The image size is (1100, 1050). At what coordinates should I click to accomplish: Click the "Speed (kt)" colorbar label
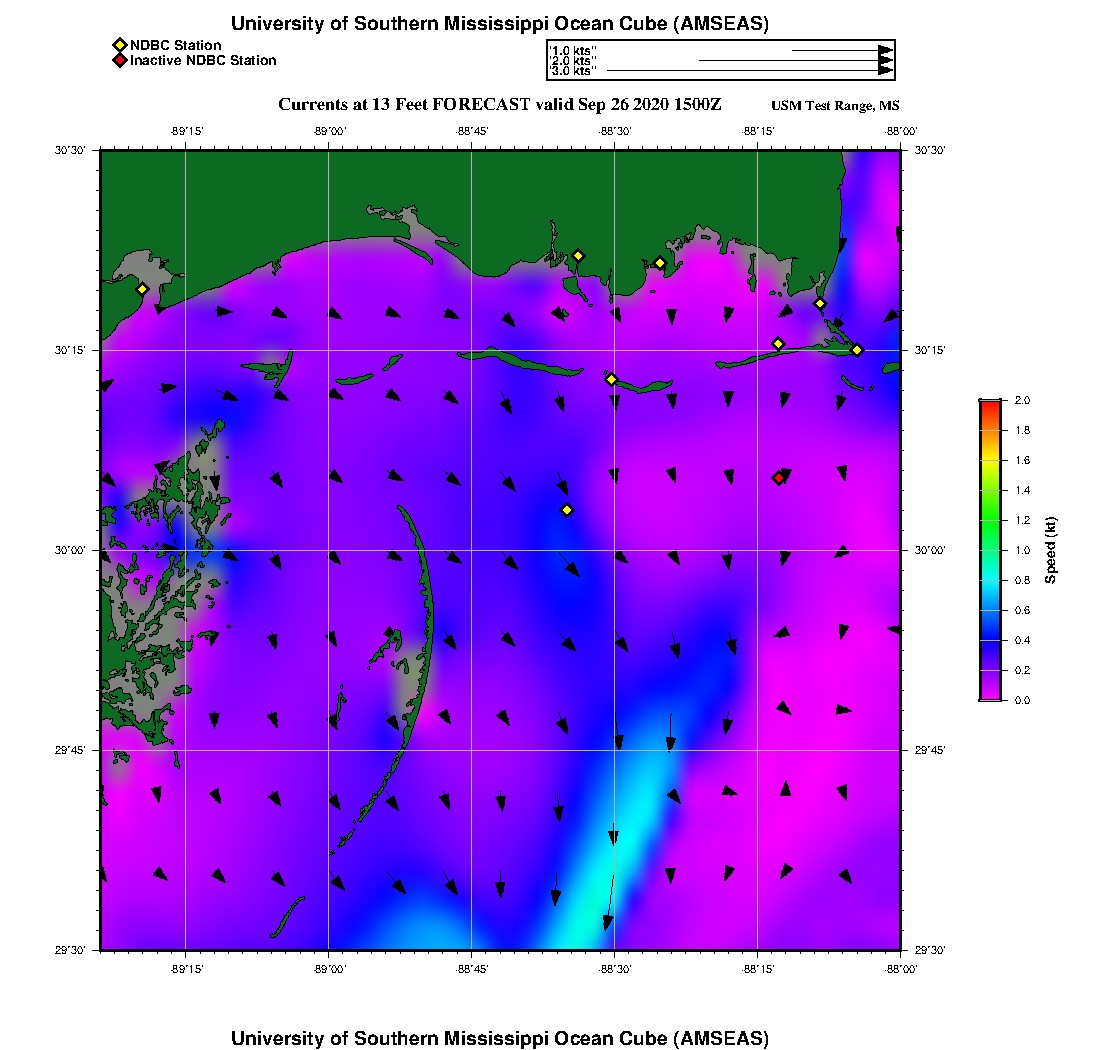1050,550
